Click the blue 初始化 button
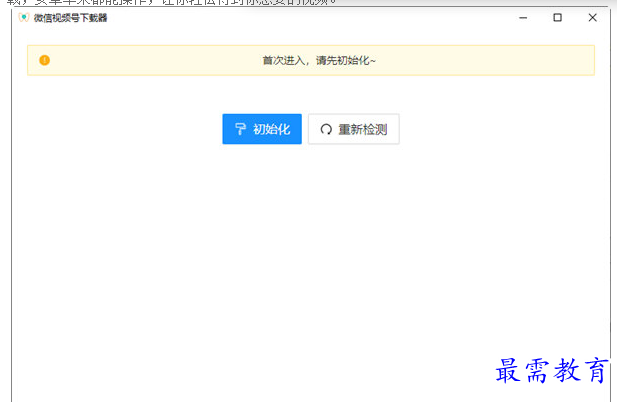This screenshot has height=402, width=617. [262, 129]
